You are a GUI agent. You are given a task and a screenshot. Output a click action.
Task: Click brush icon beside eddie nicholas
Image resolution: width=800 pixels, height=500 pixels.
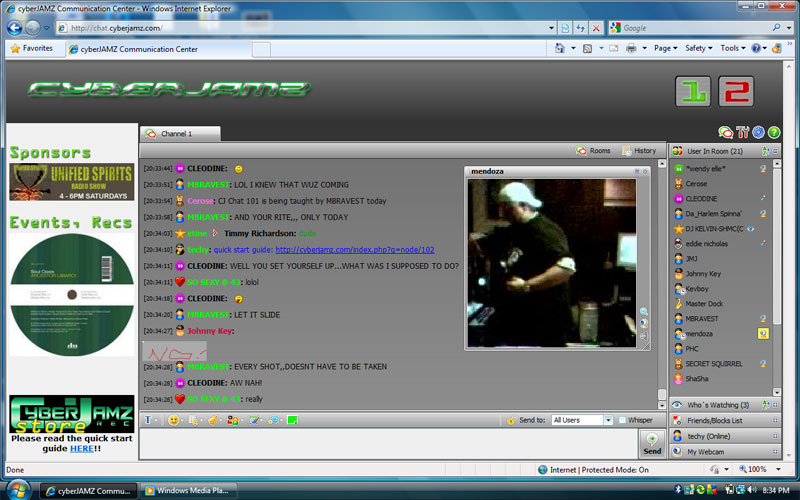(763, 244)
